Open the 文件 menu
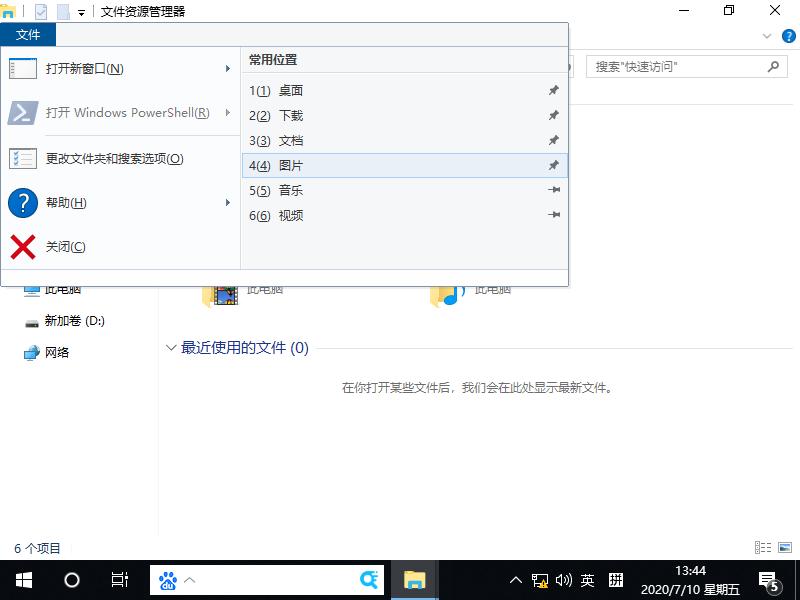 [29, 34]
